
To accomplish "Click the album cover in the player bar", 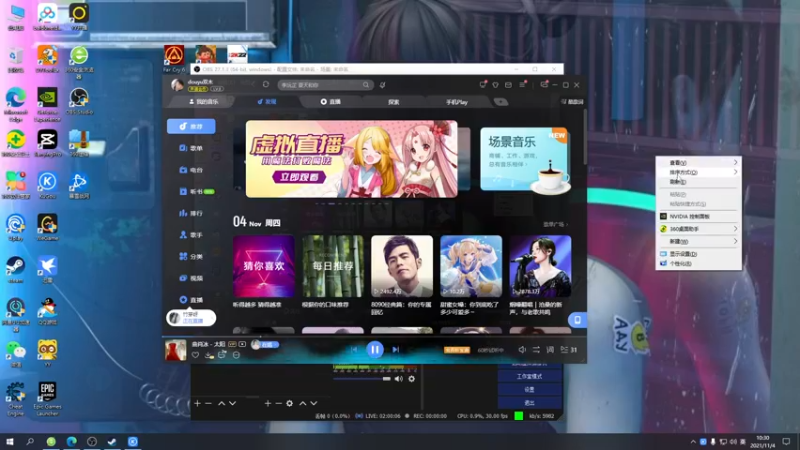I will coord(176,350).
